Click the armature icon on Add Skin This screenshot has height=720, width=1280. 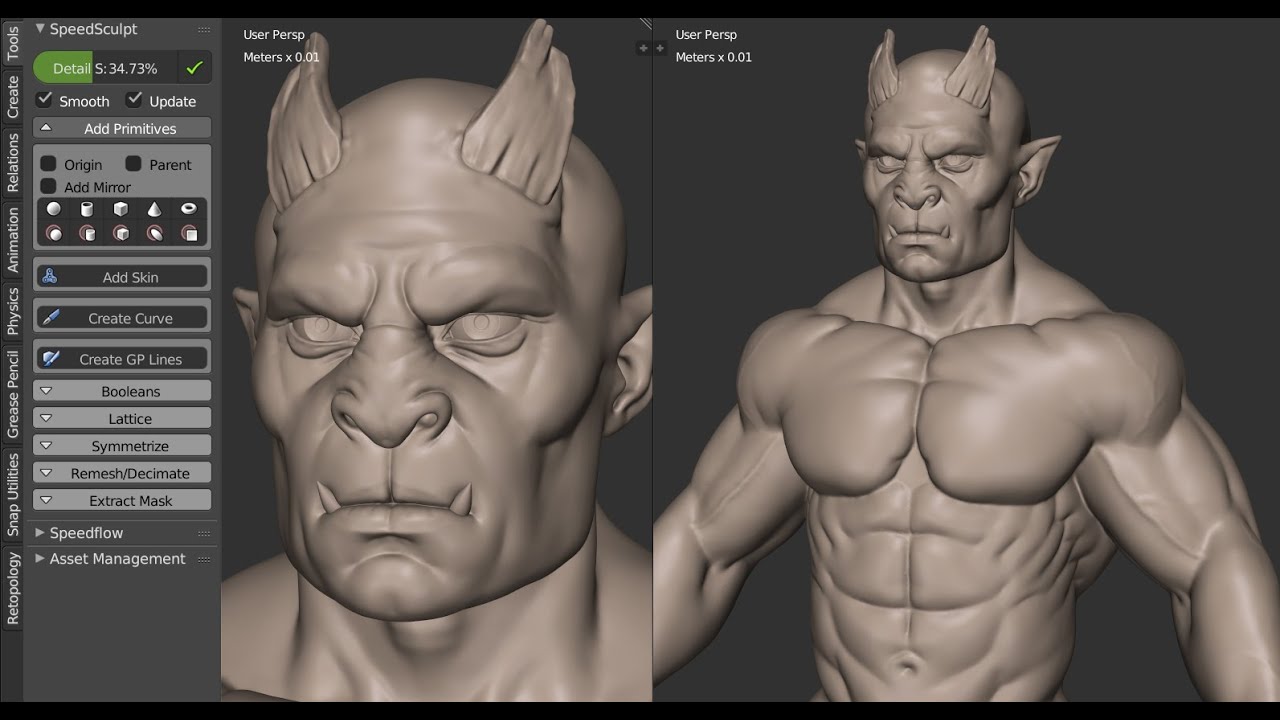(49, 277)
